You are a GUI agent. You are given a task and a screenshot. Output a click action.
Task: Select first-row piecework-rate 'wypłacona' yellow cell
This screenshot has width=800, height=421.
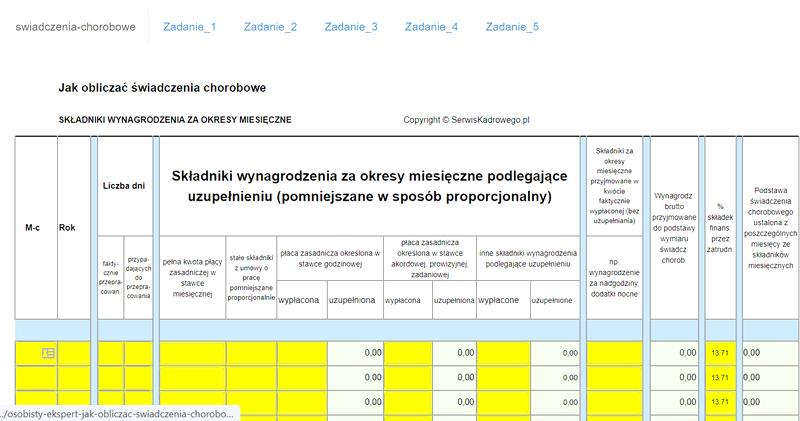408,353
